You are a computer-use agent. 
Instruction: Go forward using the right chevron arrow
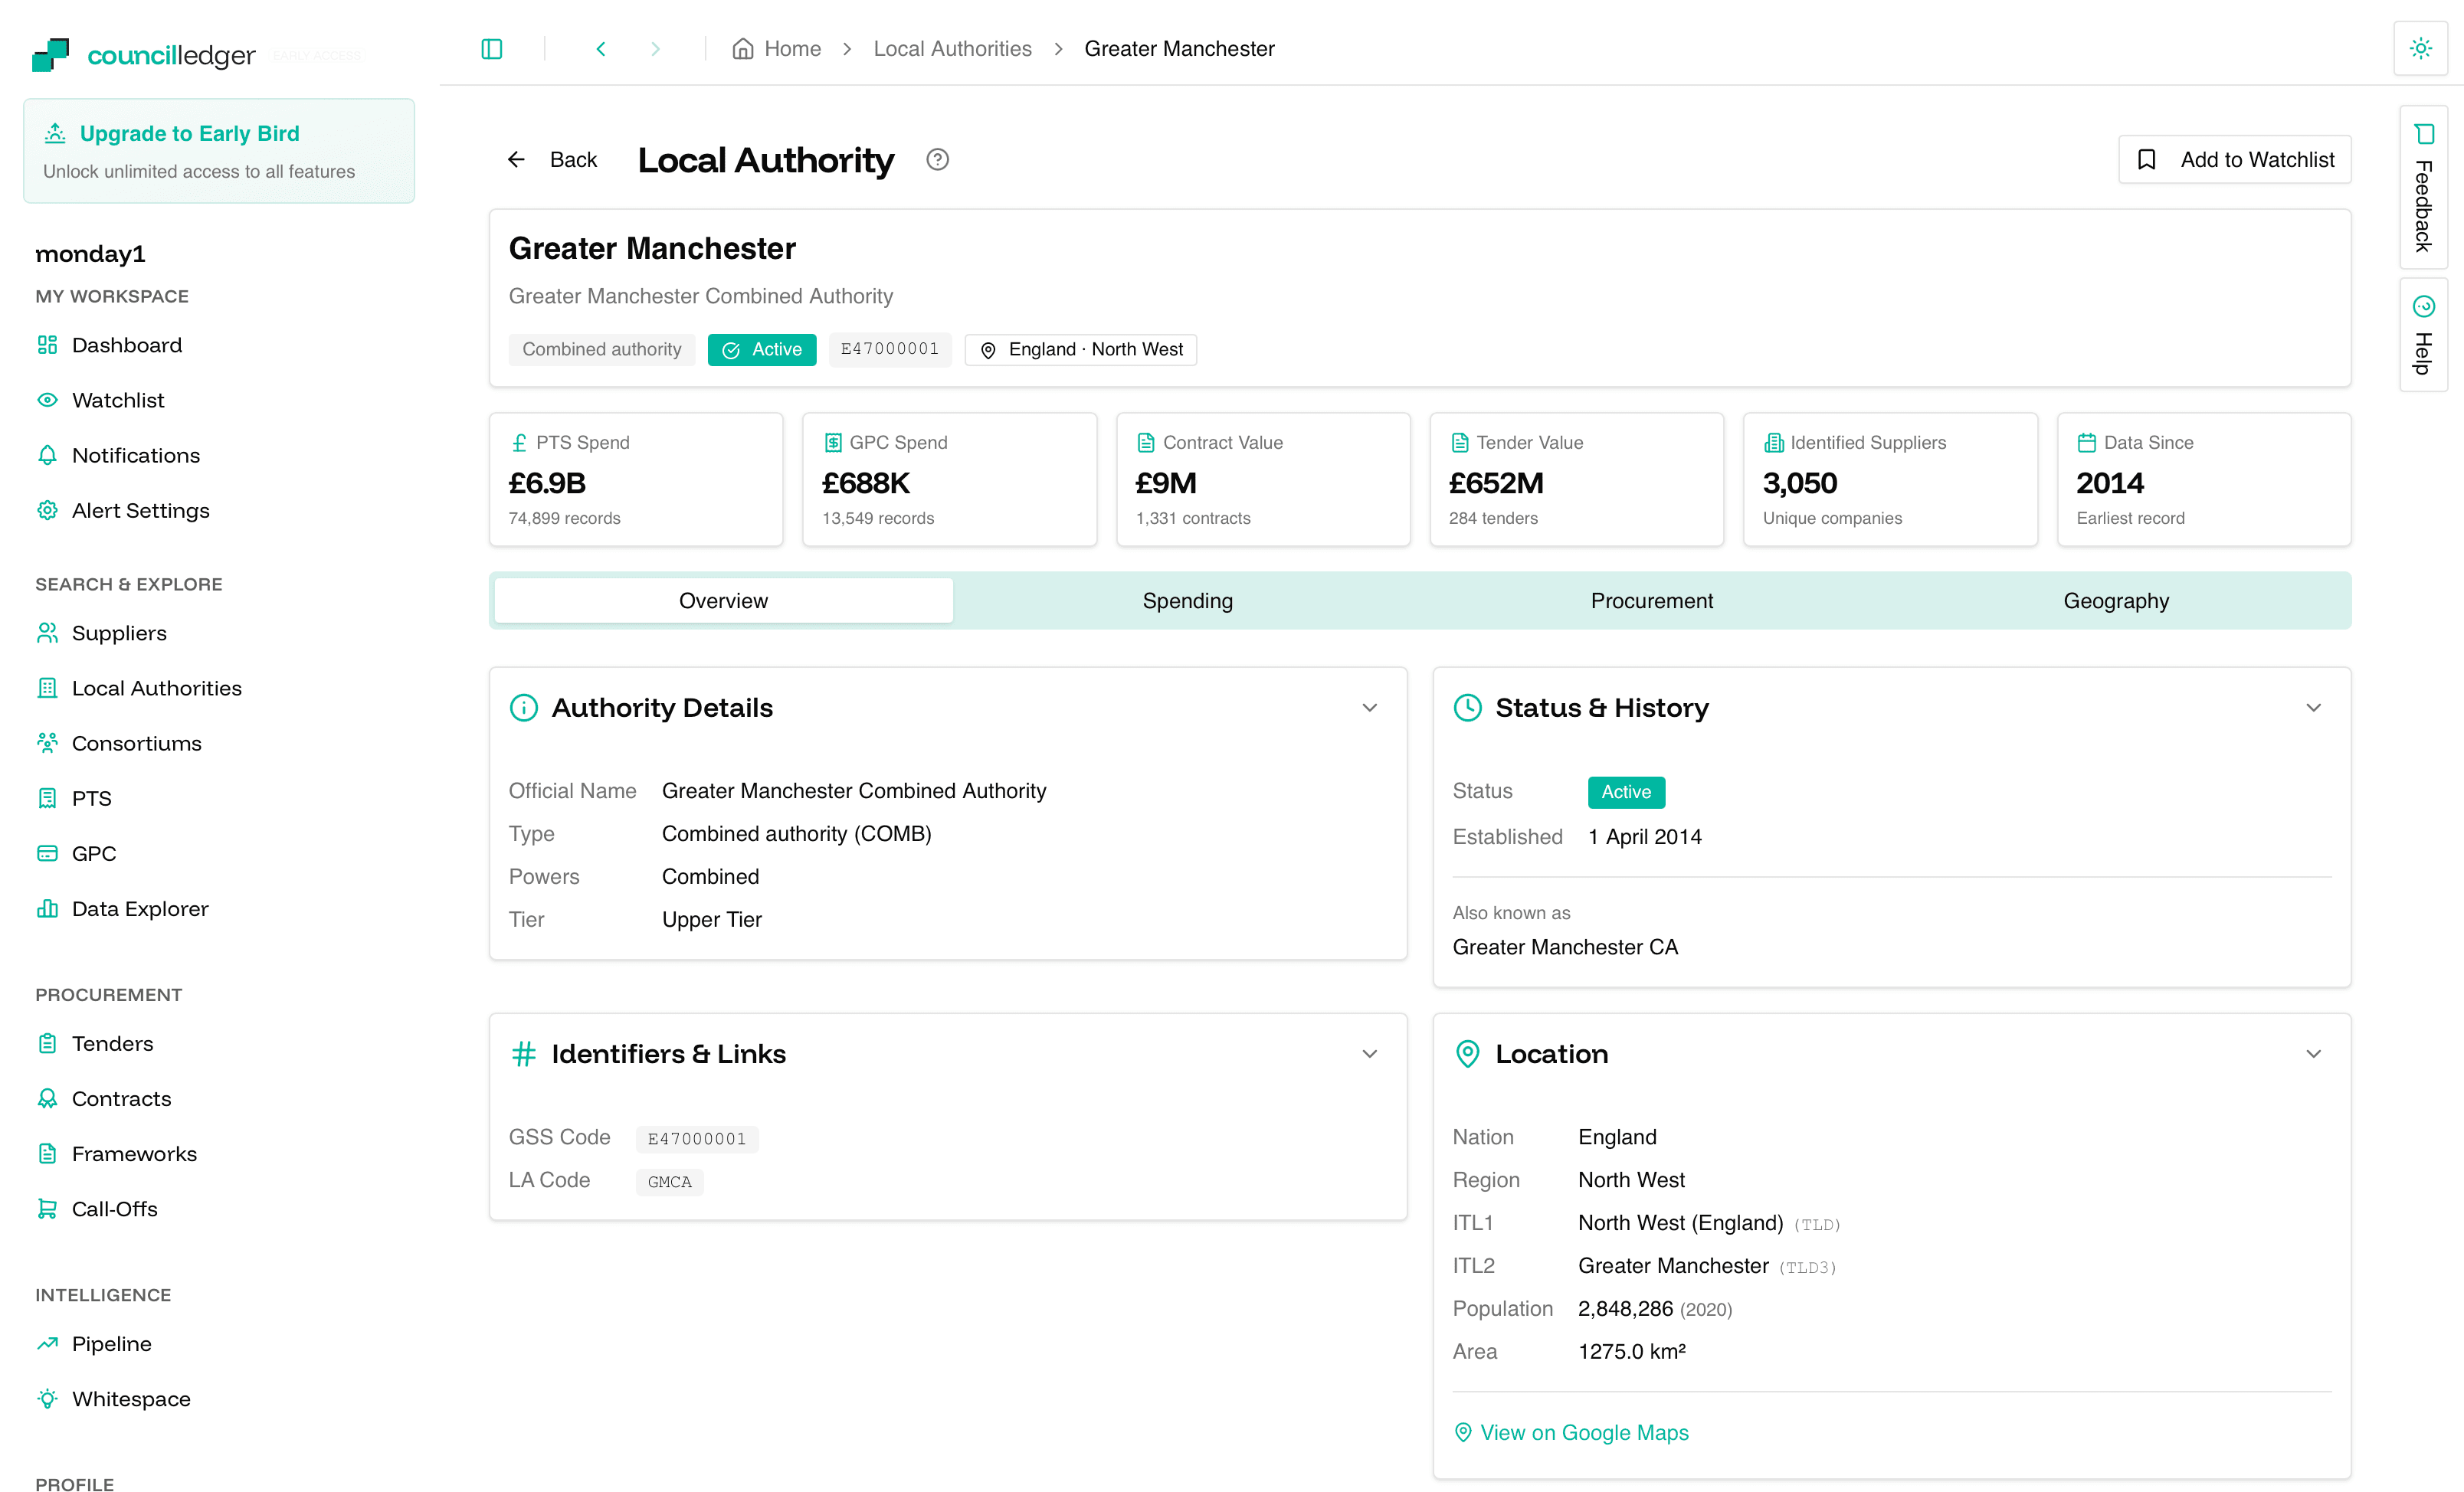point(655,49)
